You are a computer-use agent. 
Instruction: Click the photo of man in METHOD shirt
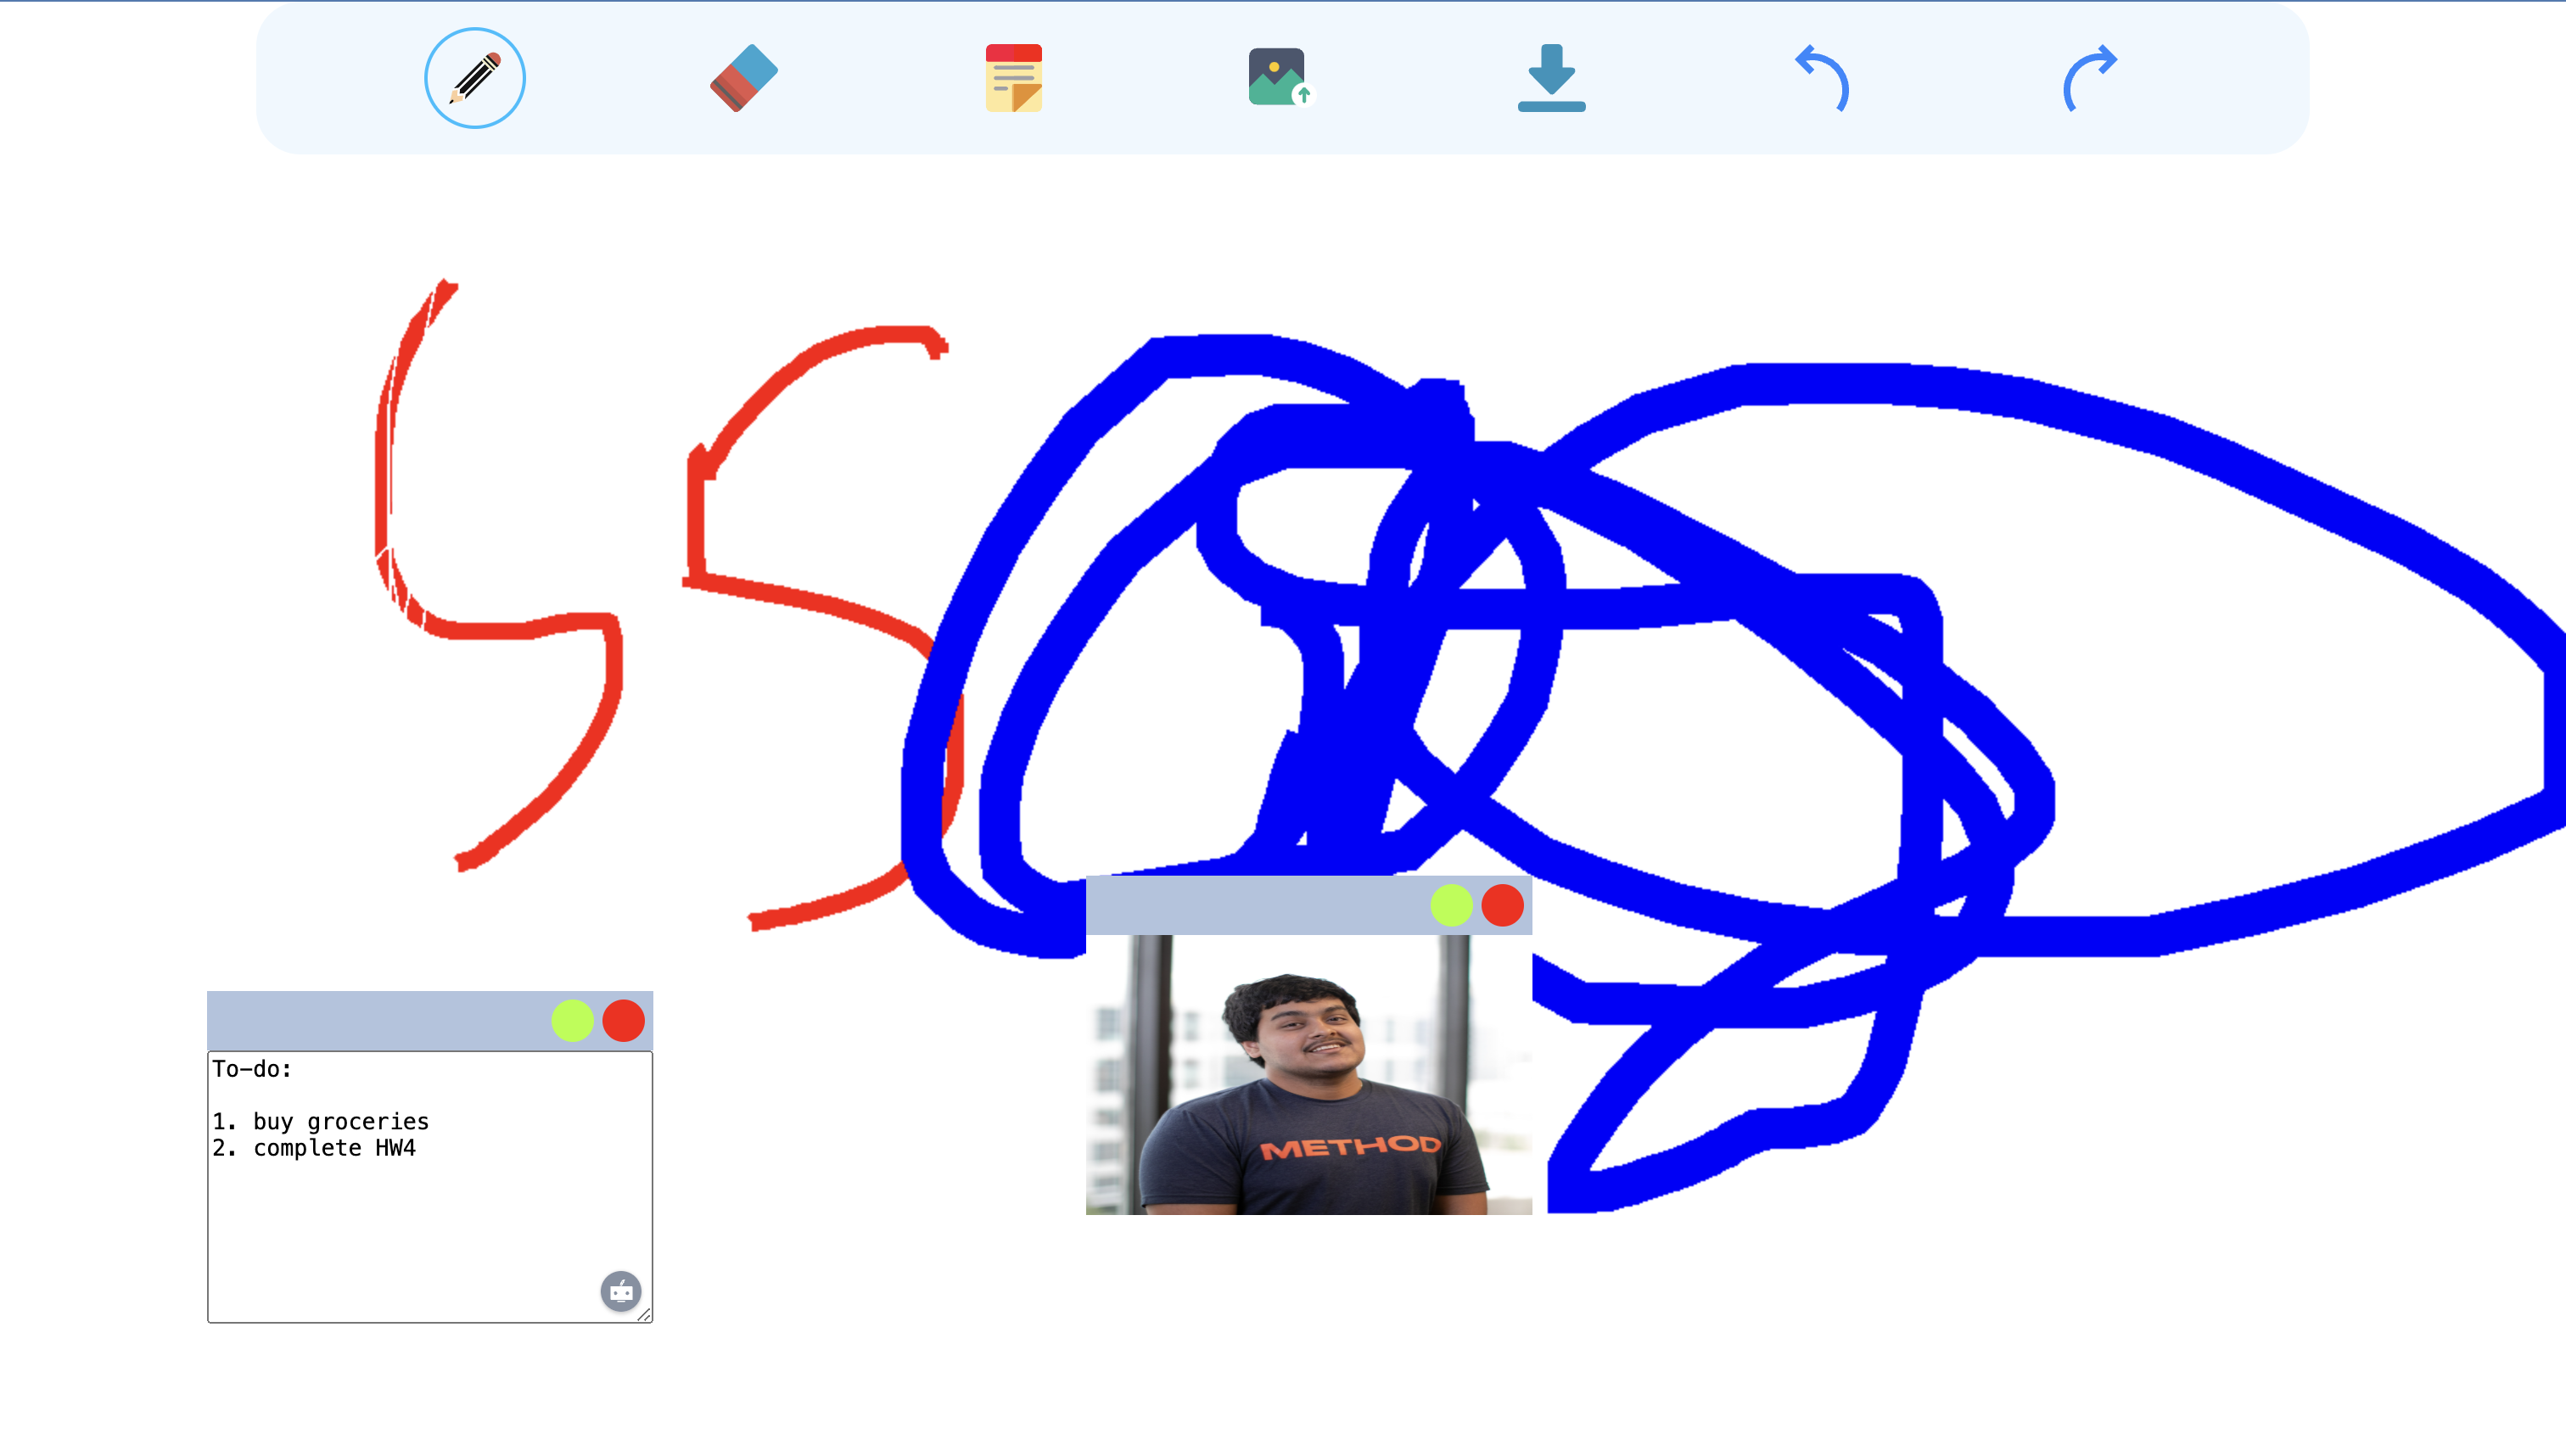tap(1309, 1075)
